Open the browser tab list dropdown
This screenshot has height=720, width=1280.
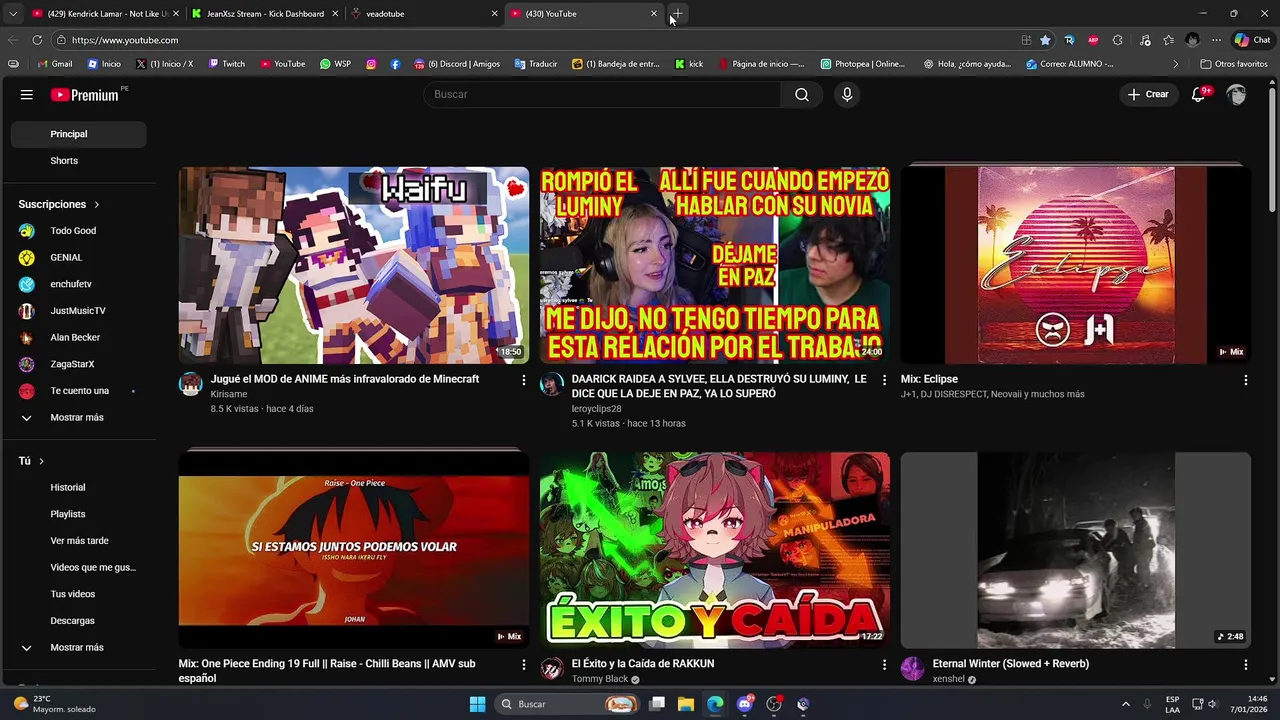click(x=12, y=14)
